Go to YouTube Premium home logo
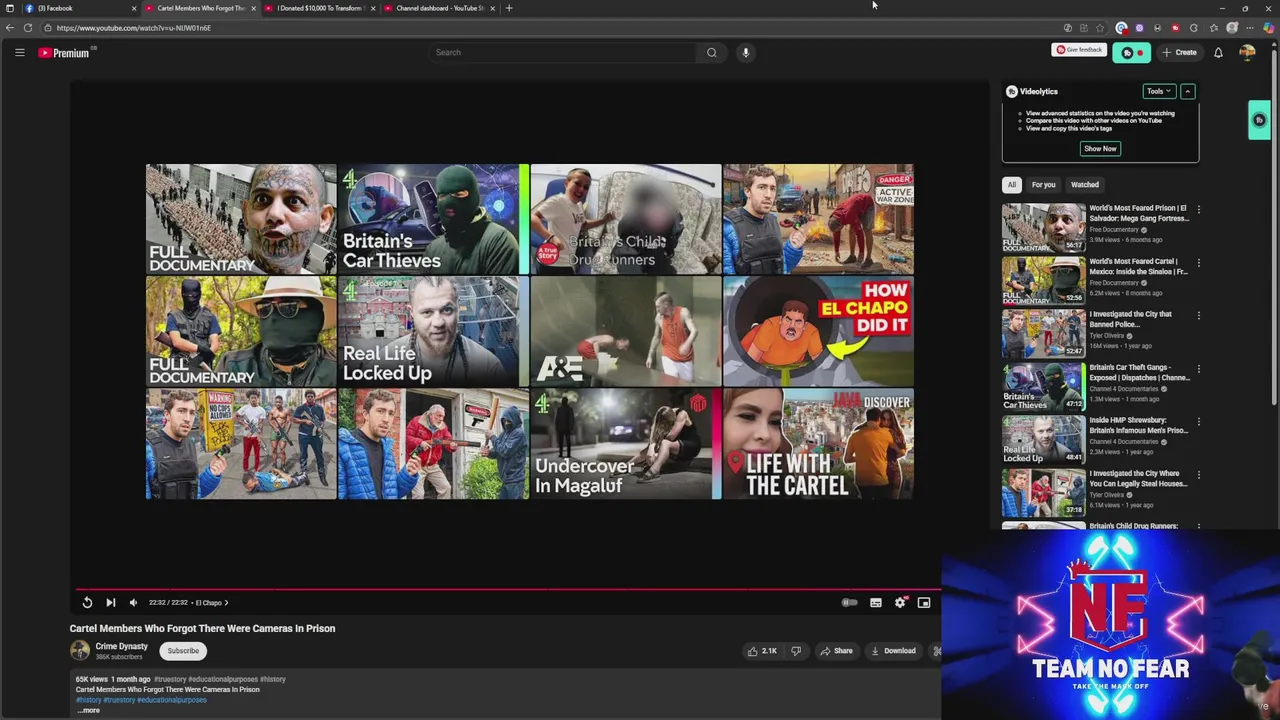Screen dimensions: 1280x720 [65, 53]
